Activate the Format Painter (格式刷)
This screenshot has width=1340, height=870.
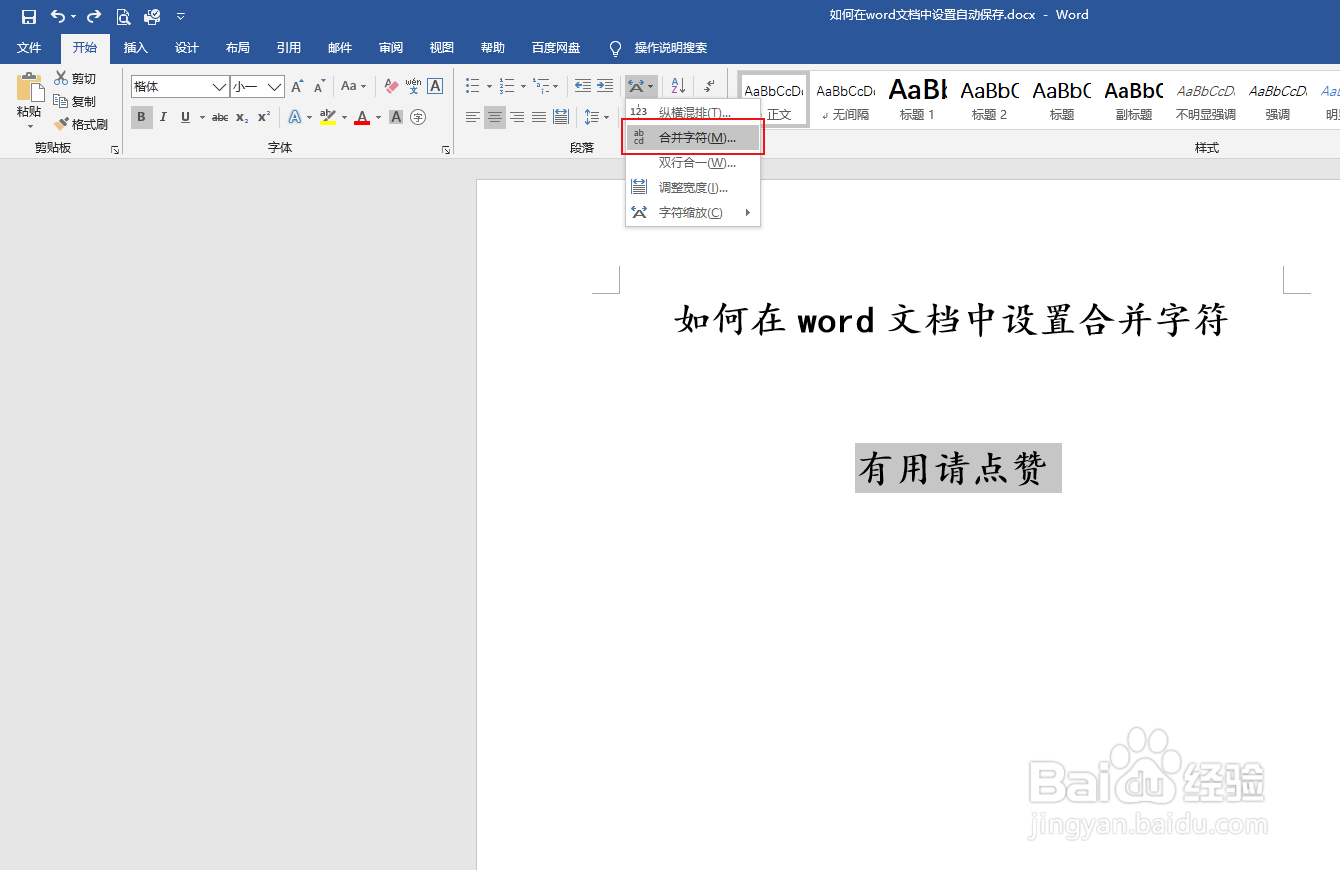80,125
